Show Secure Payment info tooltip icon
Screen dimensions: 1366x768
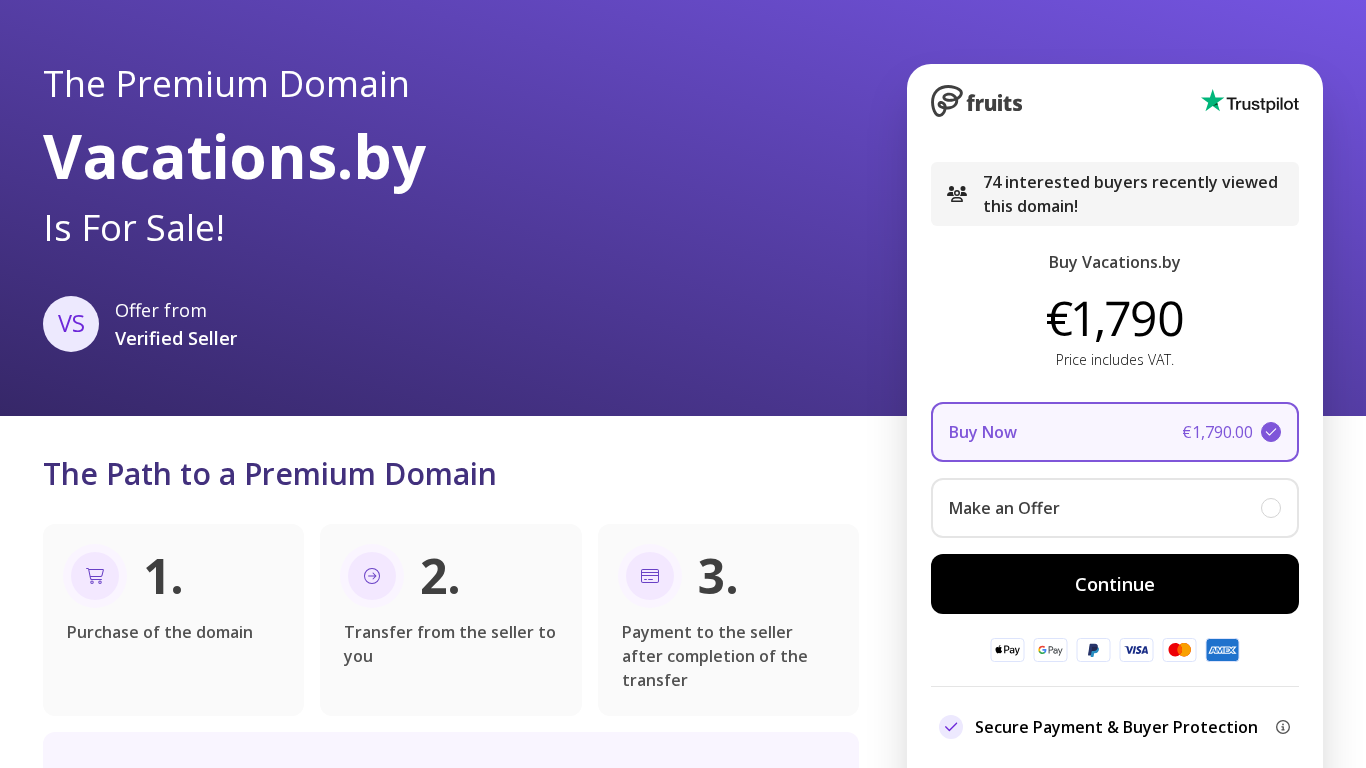1283,727
